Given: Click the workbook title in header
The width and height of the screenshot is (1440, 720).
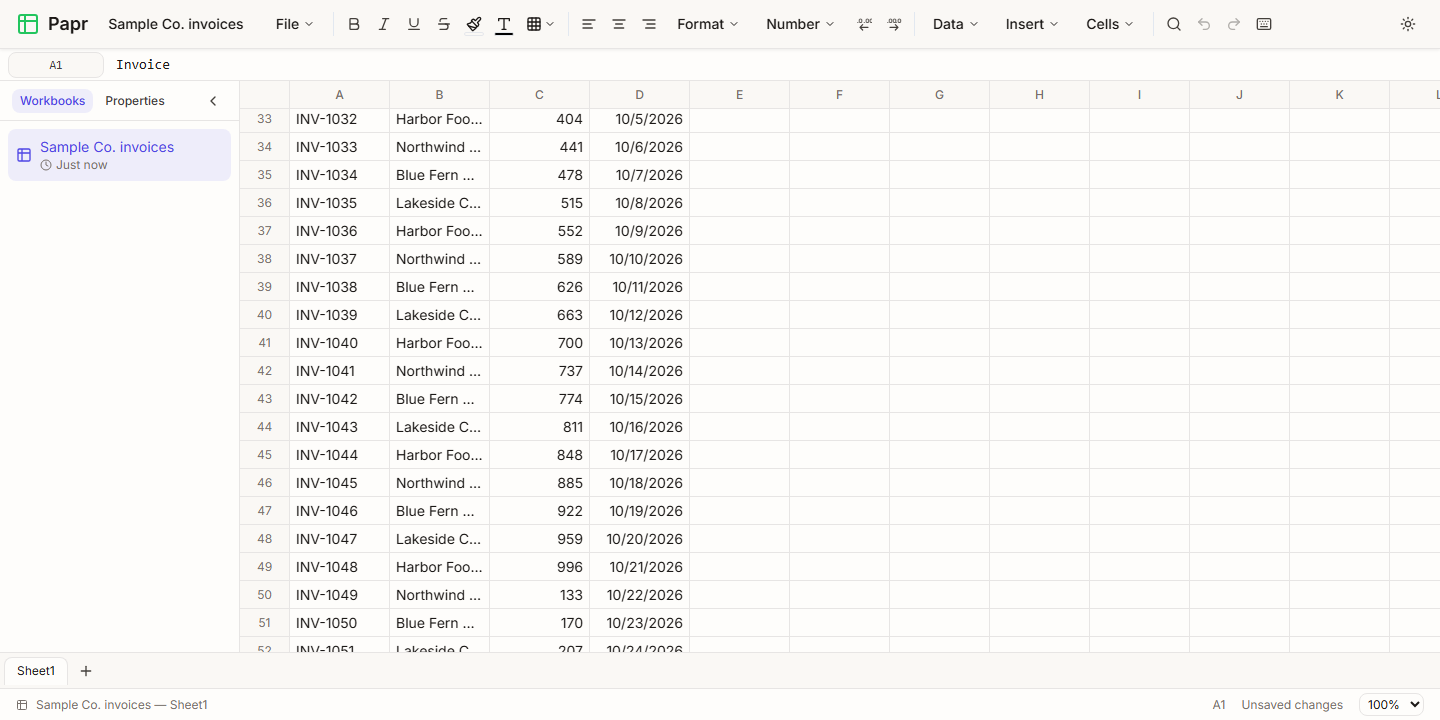Looking at the screenshot, I should pyautogui.click(x=176, y=24).
